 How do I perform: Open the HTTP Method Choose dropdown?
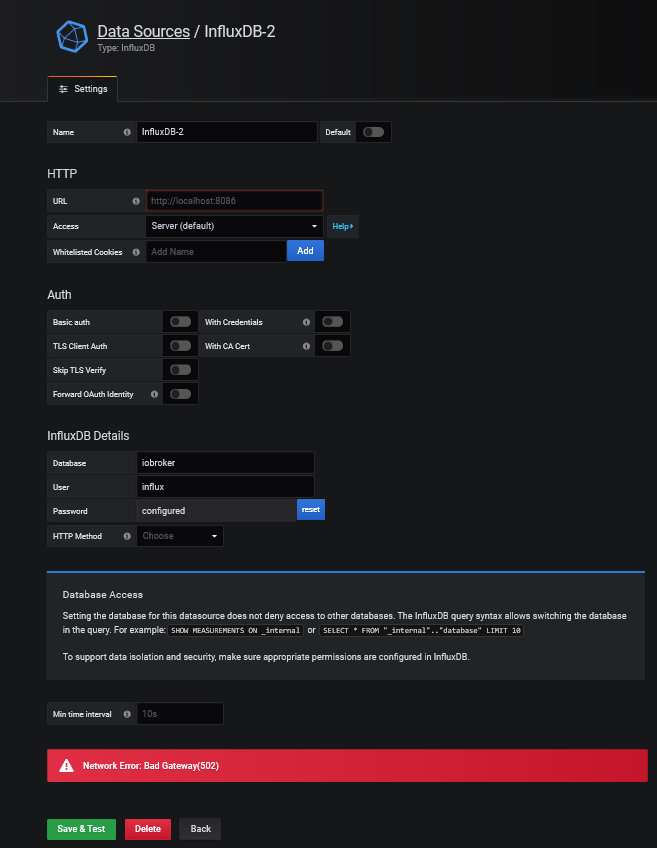pyautogui.click(x=180, y=536)
